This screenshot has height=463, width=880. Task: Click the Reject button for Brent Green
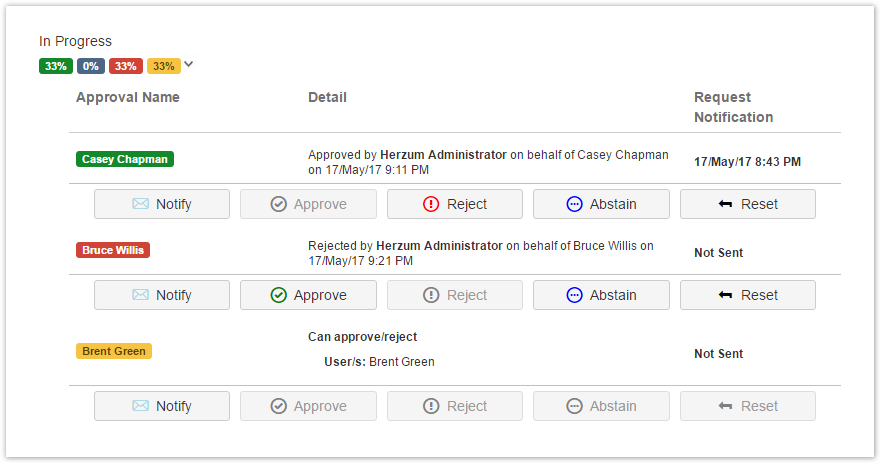[455, 406]
